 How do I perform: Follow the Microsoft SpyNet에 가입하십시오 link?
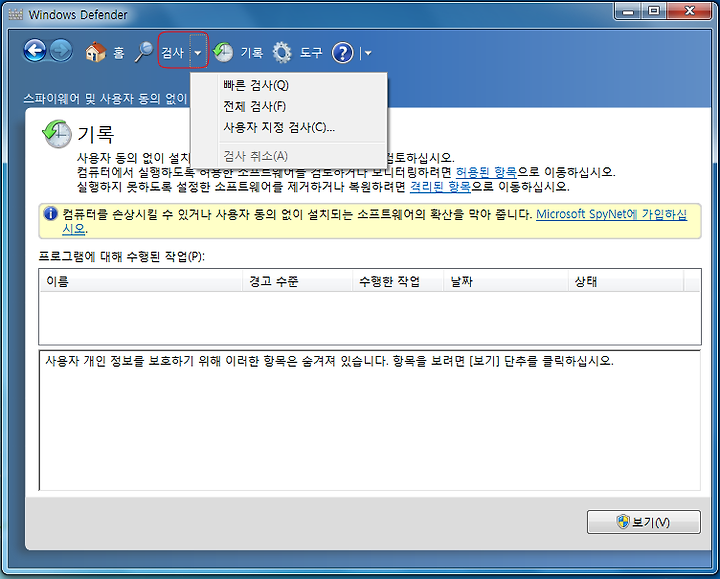611,214
